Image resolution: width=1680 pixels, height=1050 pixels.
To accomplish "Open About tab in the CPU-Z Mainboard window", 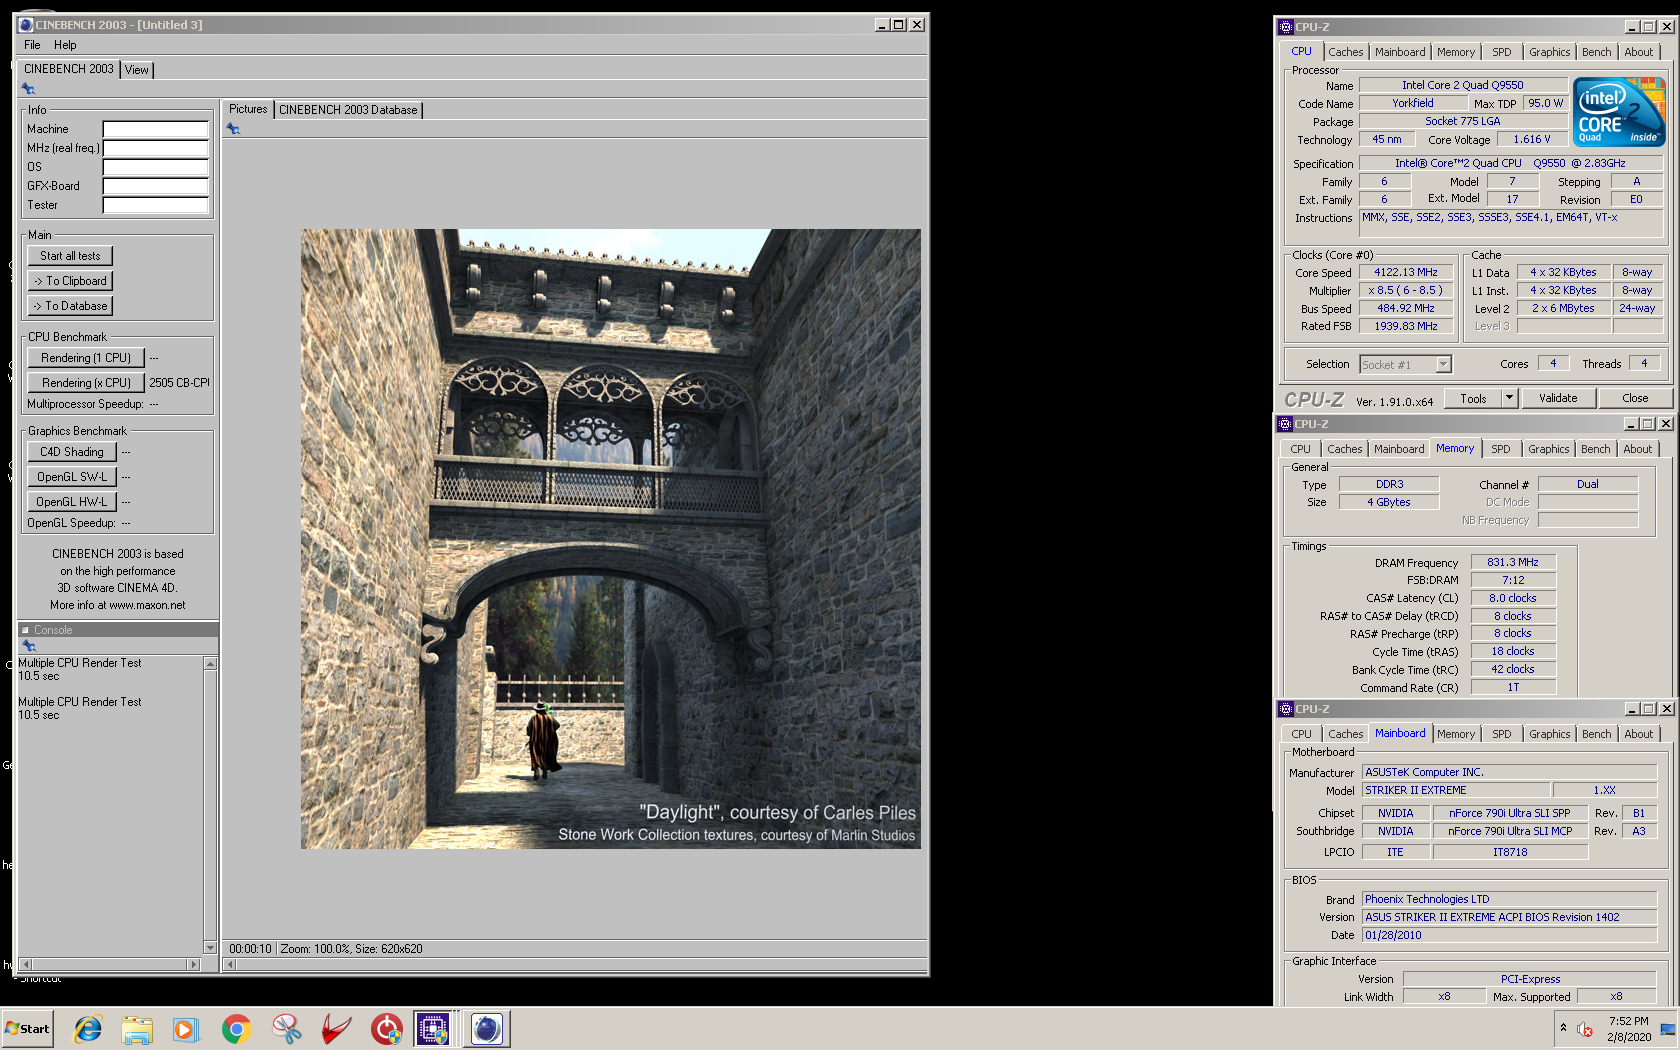I will pyautogui.click(x=1639, y=734).
